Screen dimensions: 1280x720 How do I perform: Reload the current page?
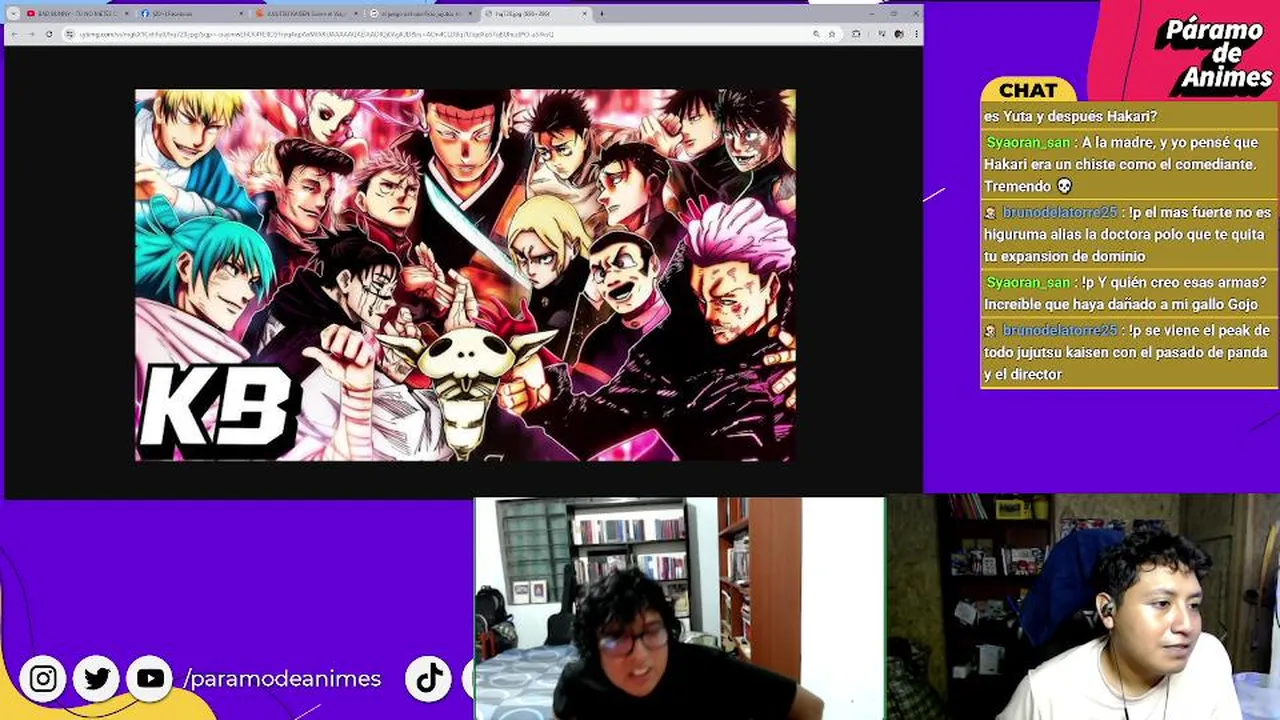48,34
